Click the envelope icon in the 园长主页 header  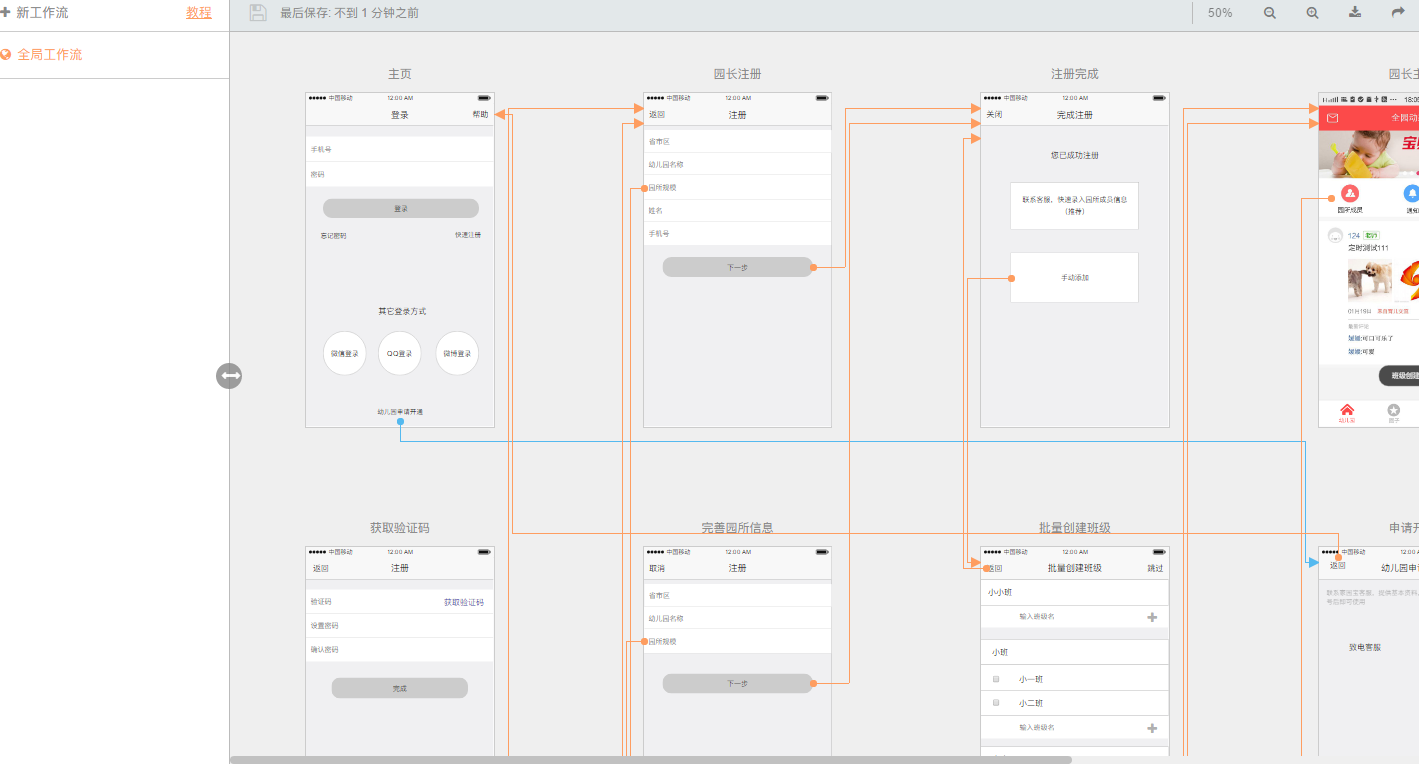(1332, 118)
